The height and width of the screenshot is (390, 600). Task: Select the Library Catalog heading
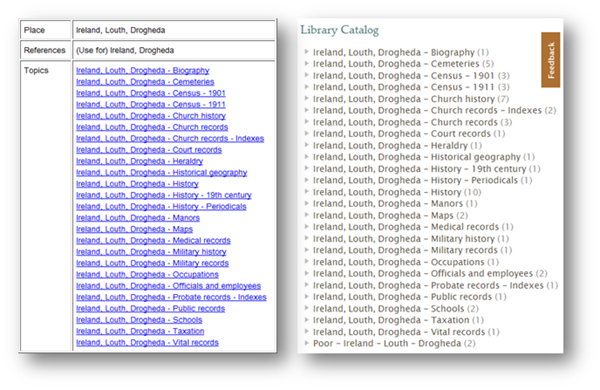point(339,30)
